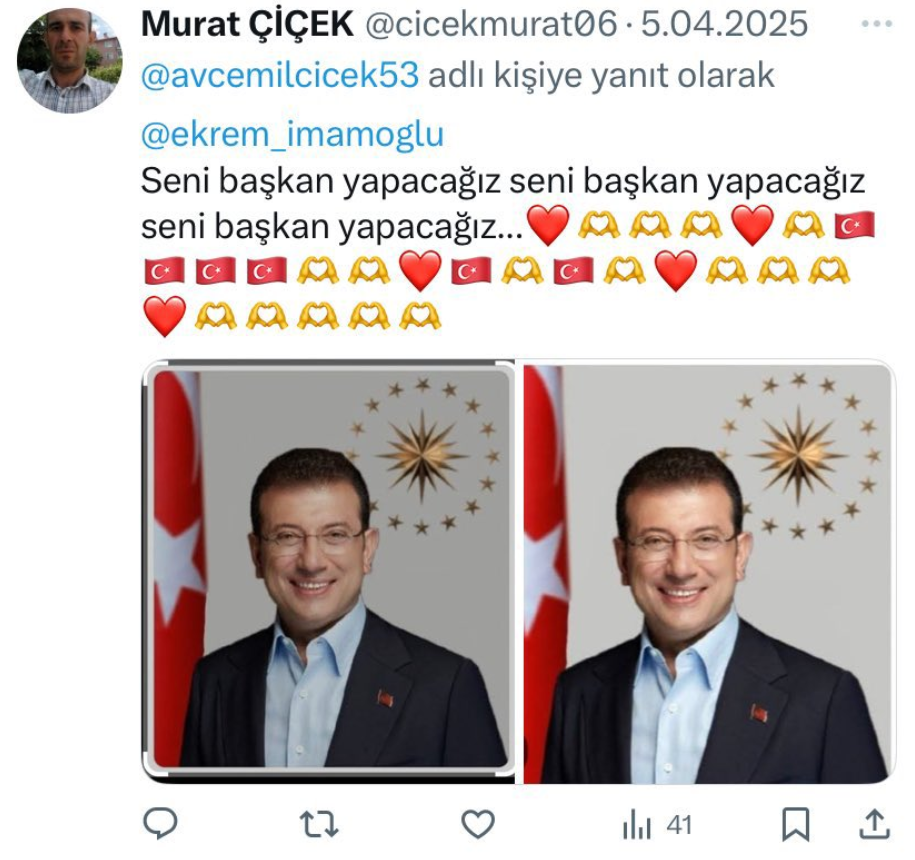The width and height of the screenshot is (915, 860).
Task: Like the tweet with the heart icon
Action: 478,824
